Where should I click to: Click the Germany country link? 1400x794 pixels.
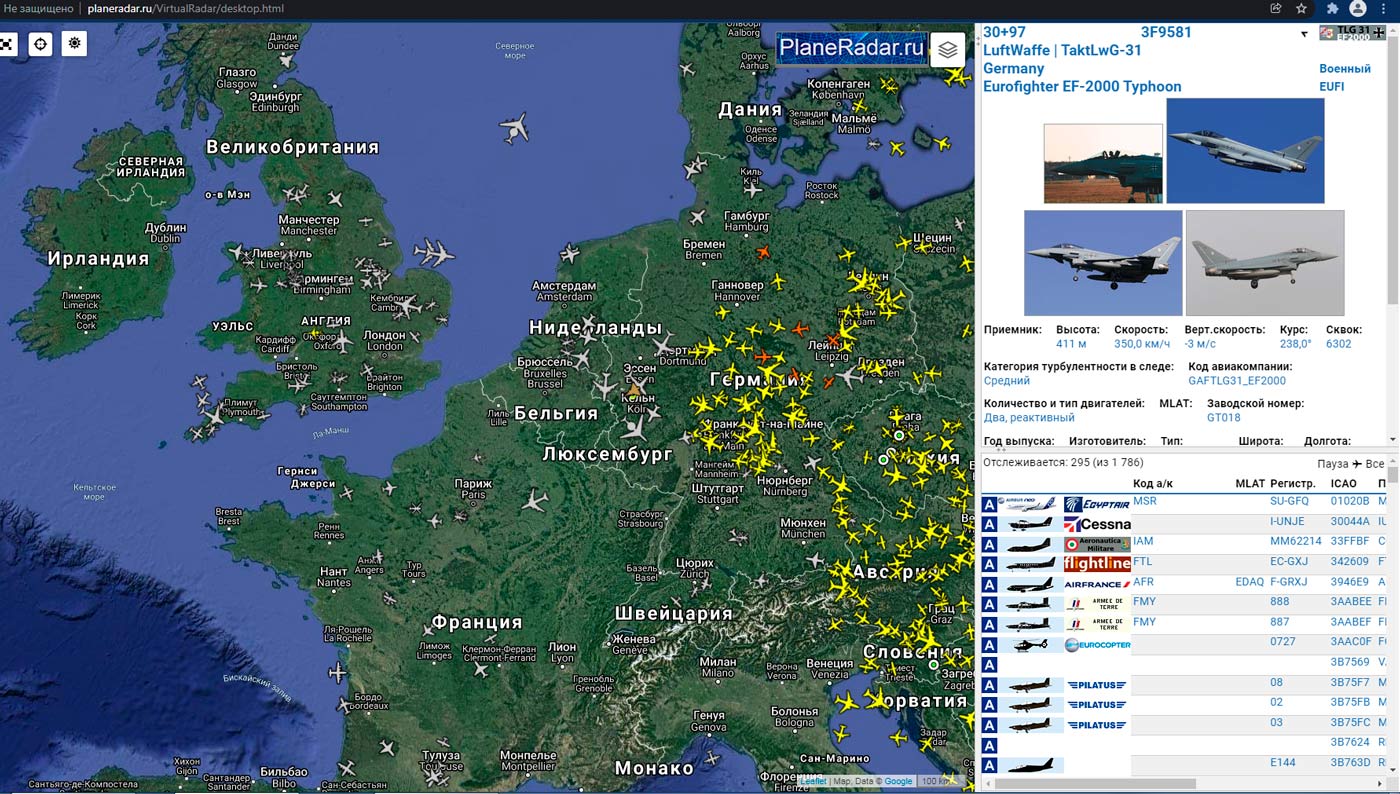(x=1013, y=69)
